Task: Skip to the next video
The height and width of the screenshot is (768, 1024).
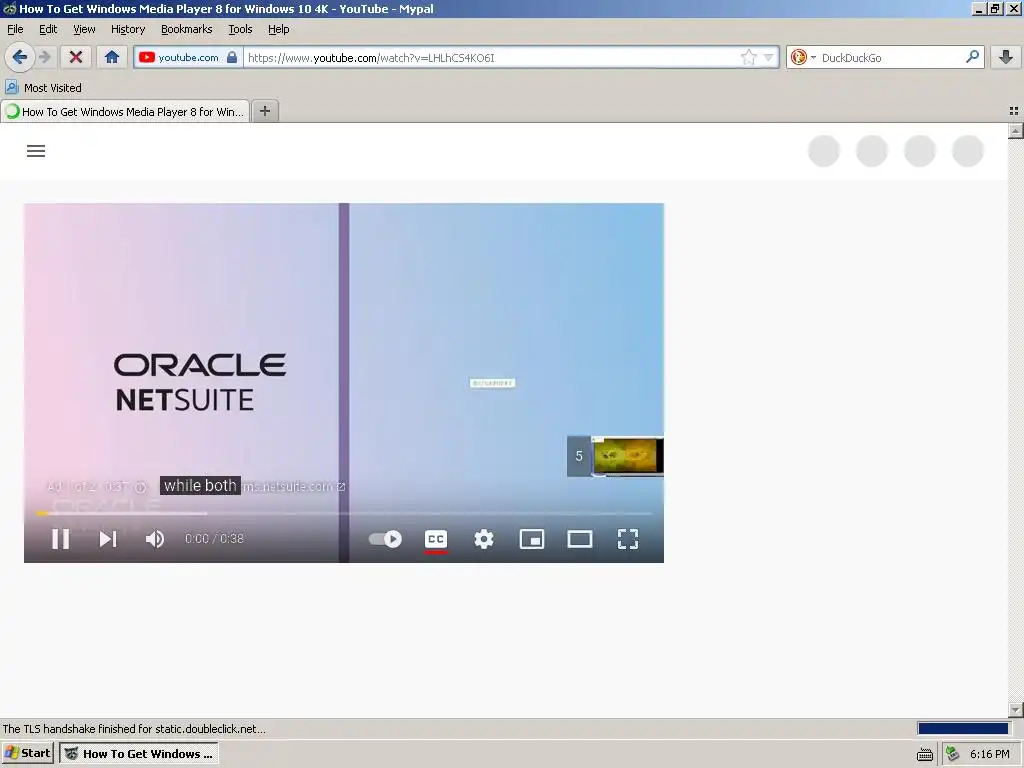Action: coord(108,539)
